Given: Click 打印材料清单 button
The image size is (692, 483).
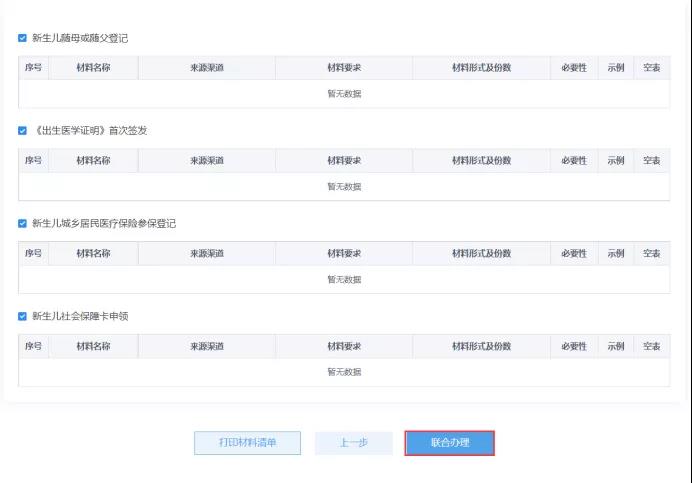Looking at the screenshot, I should [x=248, y=443].
